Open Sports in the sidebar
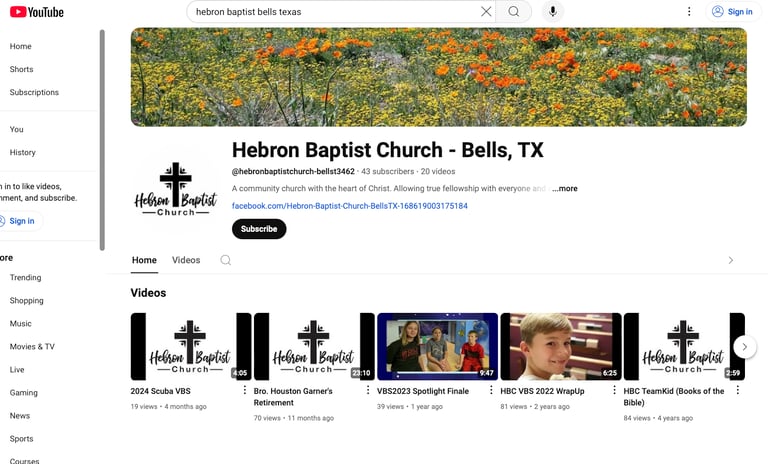Viewport: 768px width, 464px height. [x=22, y=439]
